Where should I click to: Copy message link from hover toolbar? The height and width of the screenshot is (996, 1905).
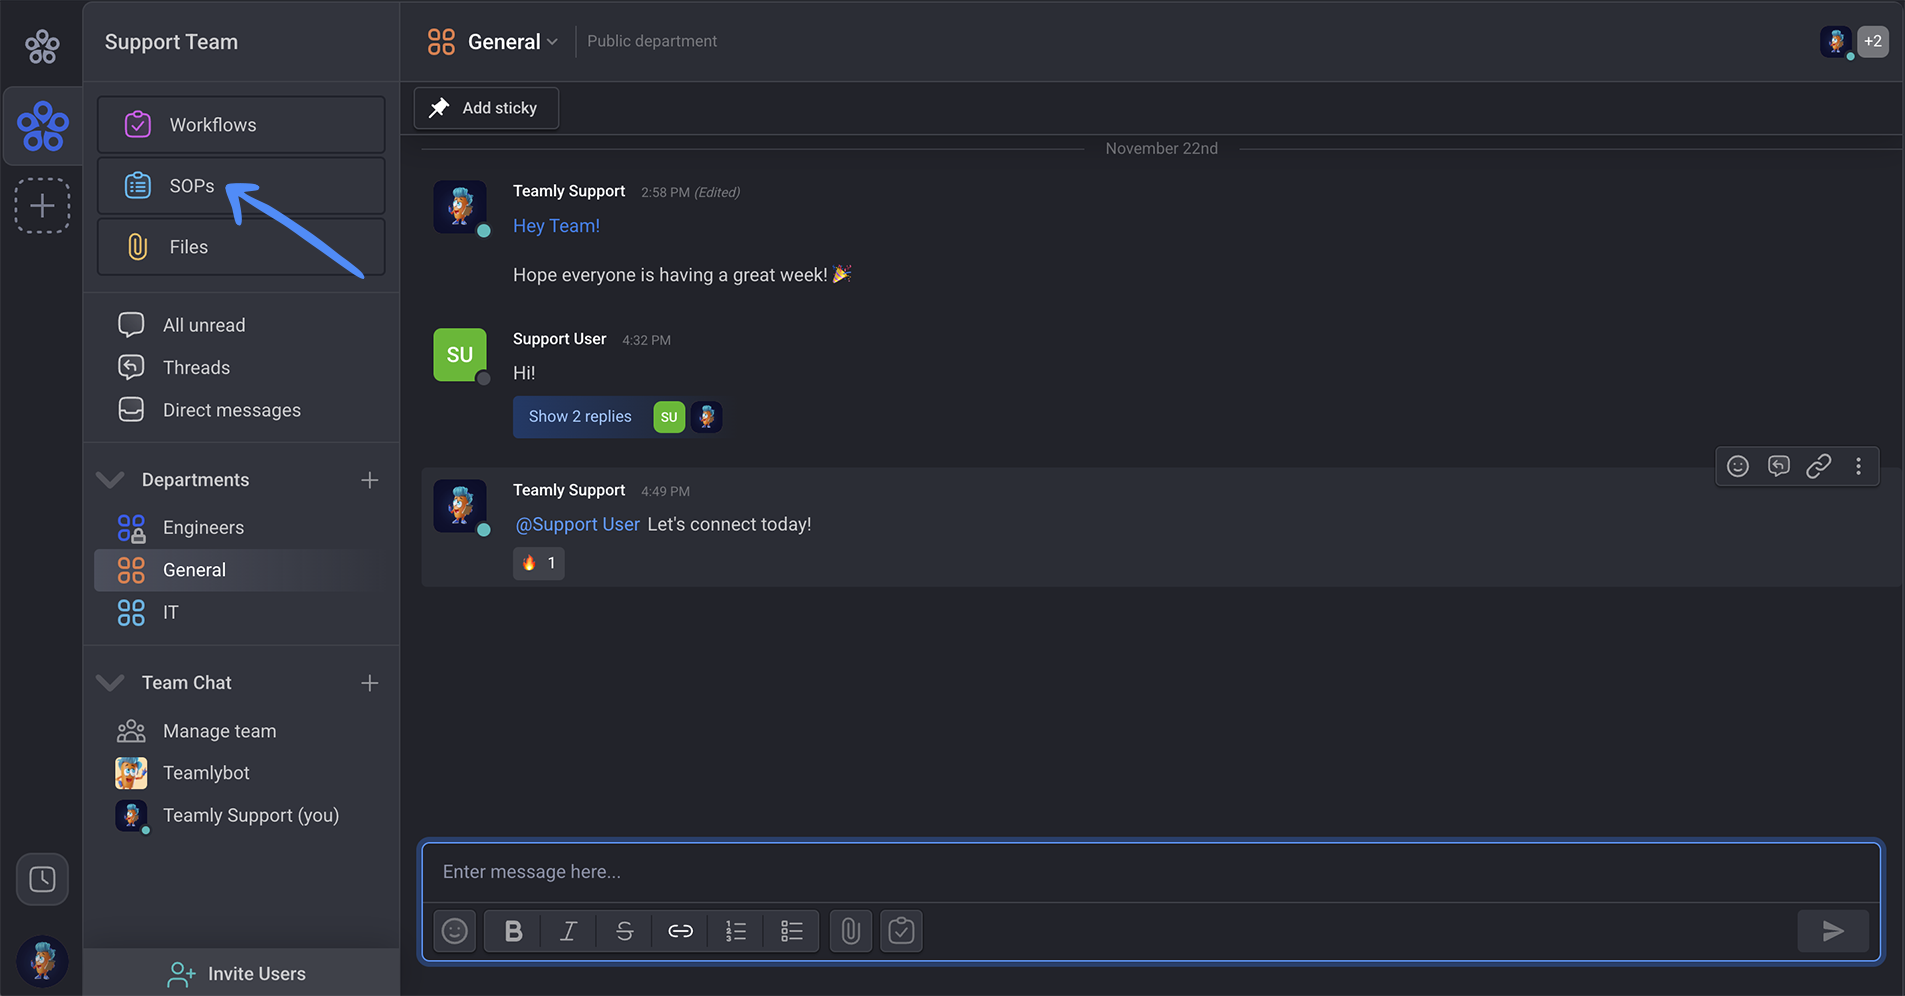point(1818,466)
